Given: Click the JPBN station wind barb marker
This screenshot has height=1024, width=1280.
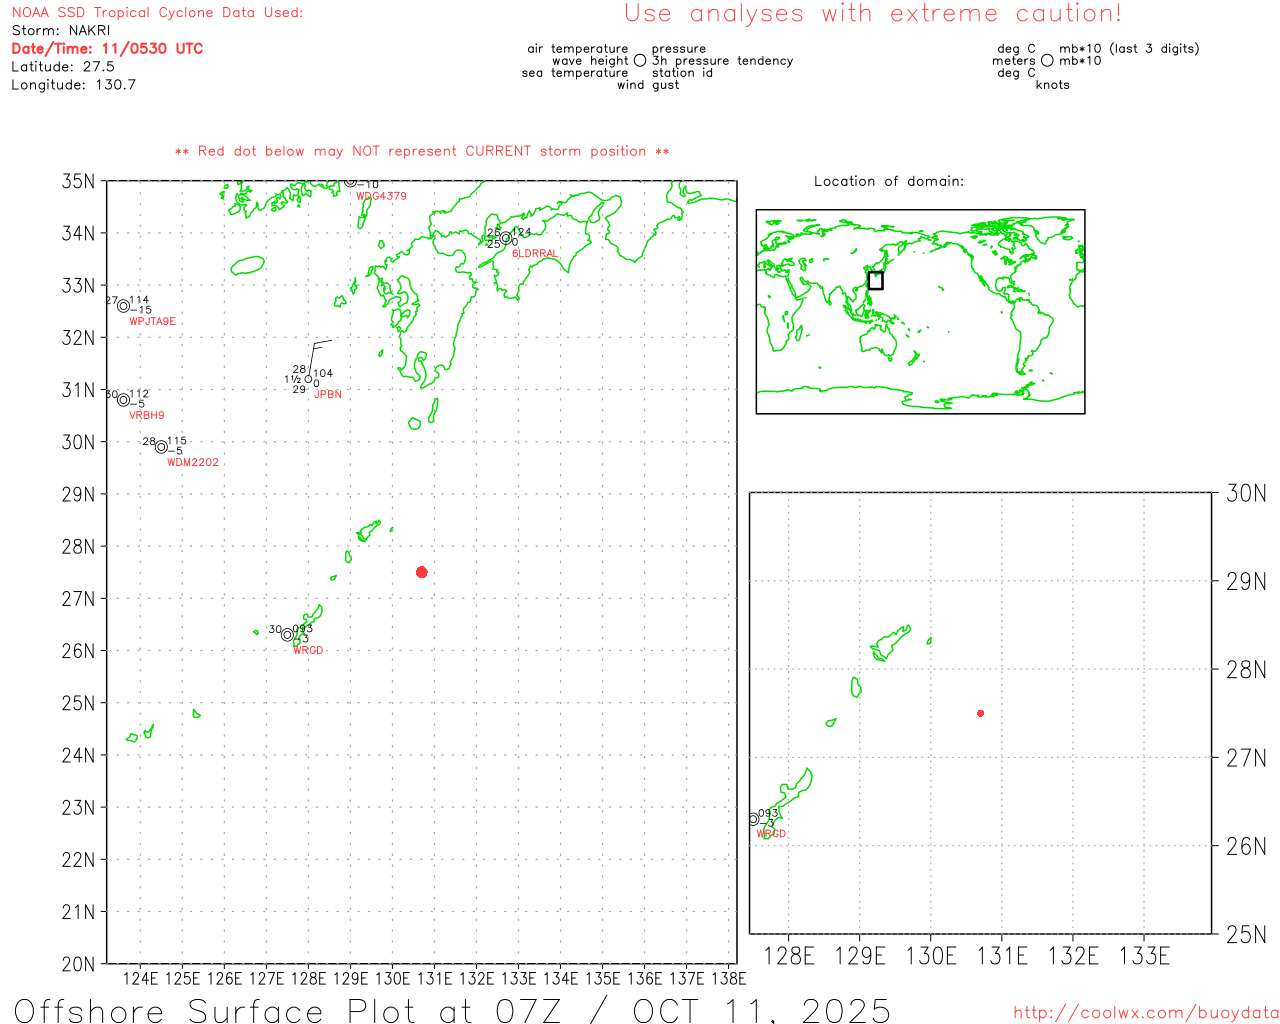Looking at the screenshot, I should tap(308, 379).
